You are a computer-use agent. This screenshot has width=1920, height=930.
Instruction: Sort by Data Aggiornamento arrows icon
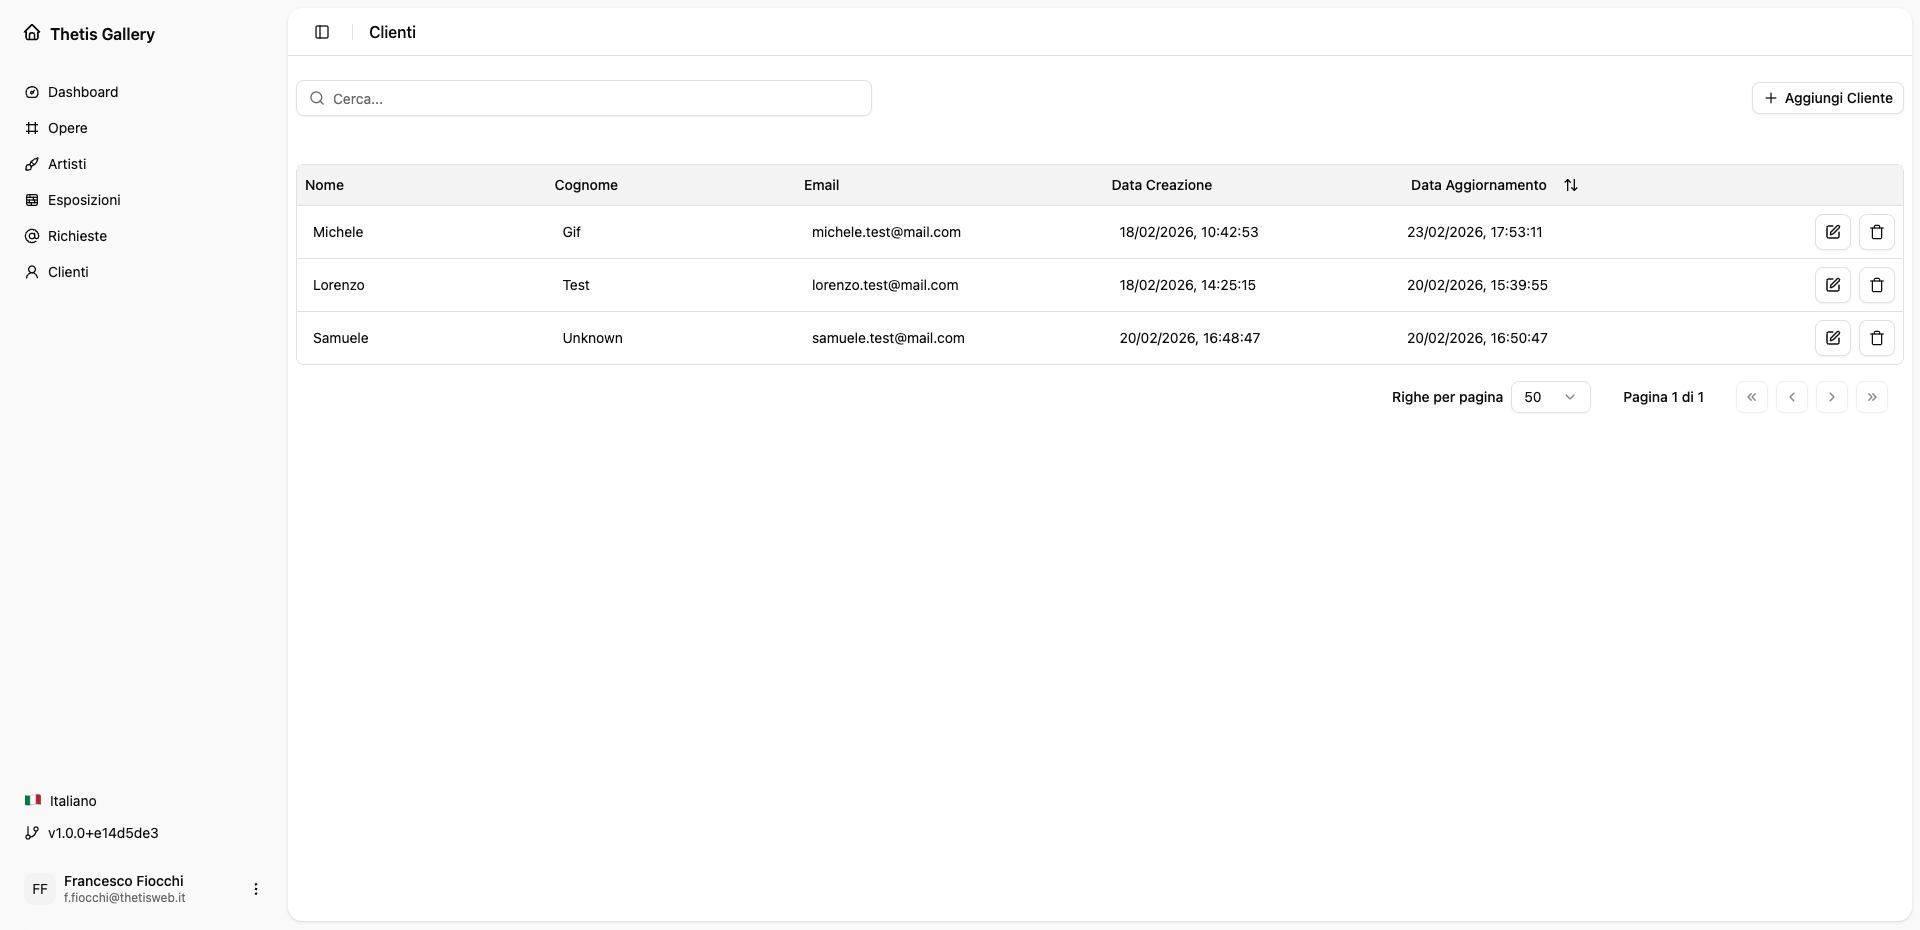click(1570, 185)
